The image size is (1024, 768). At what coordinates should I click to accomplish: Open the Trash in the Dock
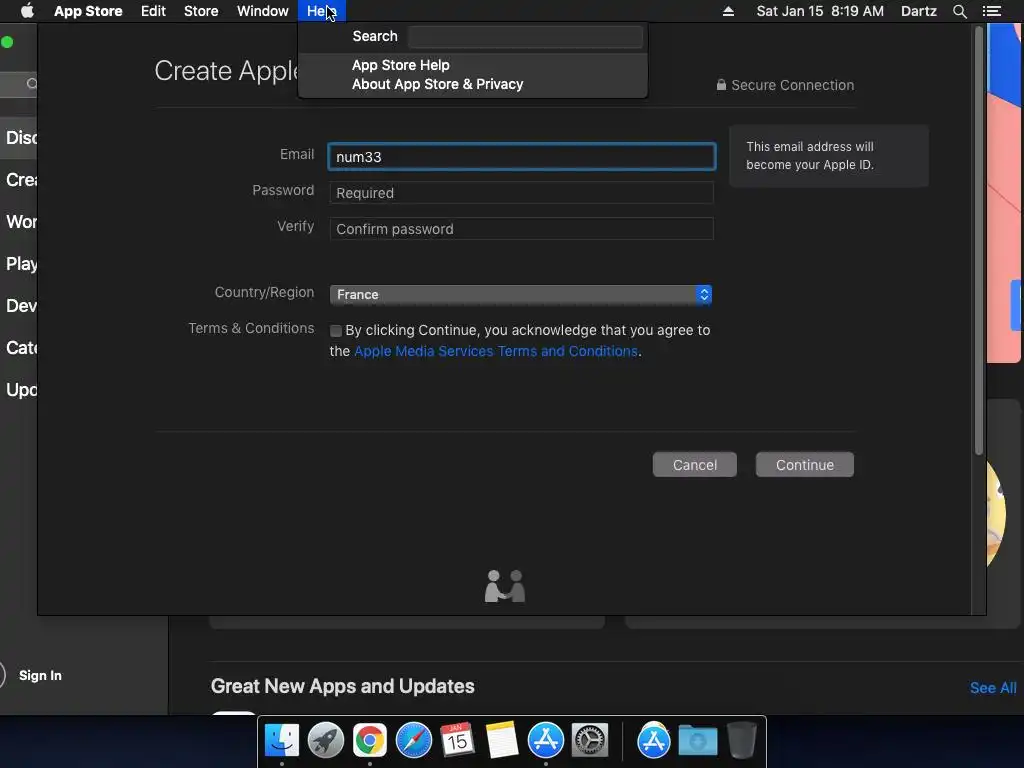[741, 741]
